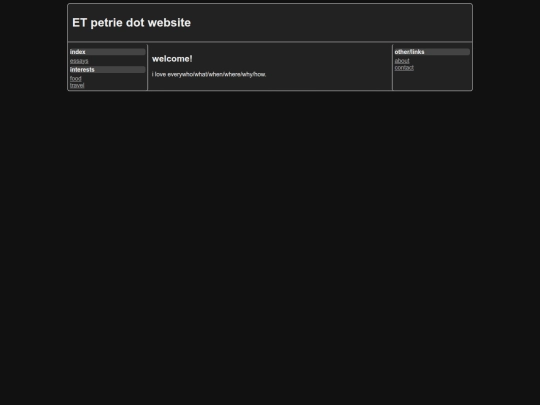Image resolution: width=540 pixels, height=405 pixels.
Task: Open the food link
Action: (75, 79)
